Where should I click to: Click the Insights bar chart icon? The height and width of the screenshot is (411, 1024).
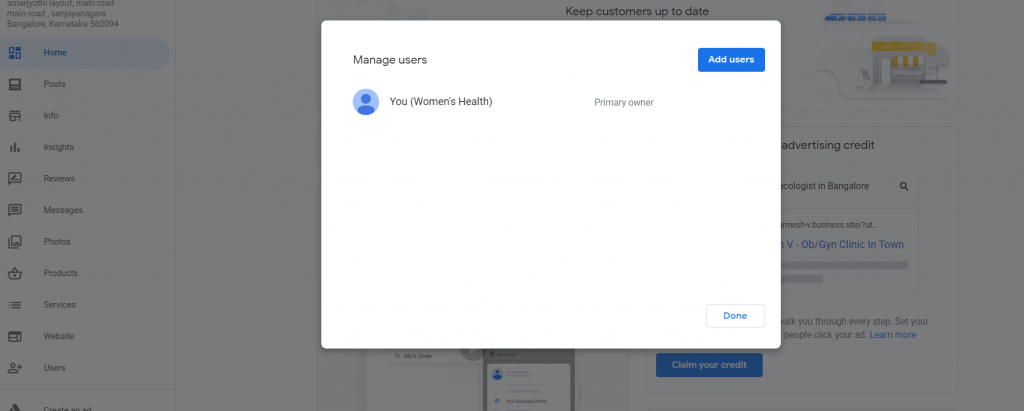[x=15, y=147]
